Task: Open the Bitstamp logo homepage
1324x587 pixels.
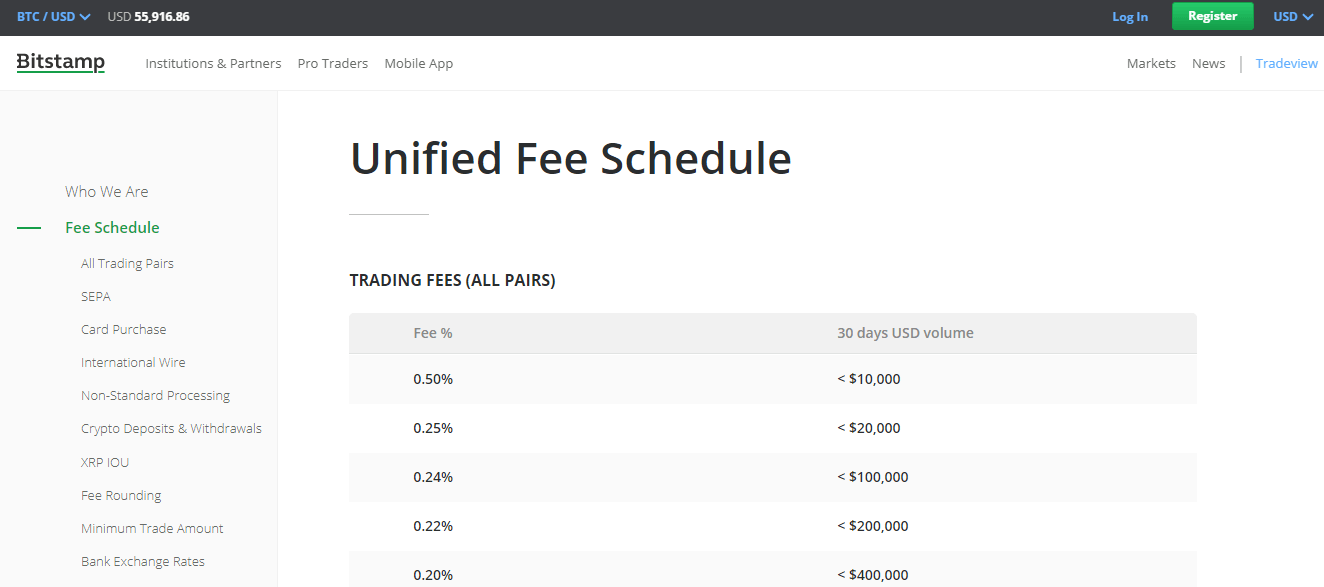Action: coord(61,63)
